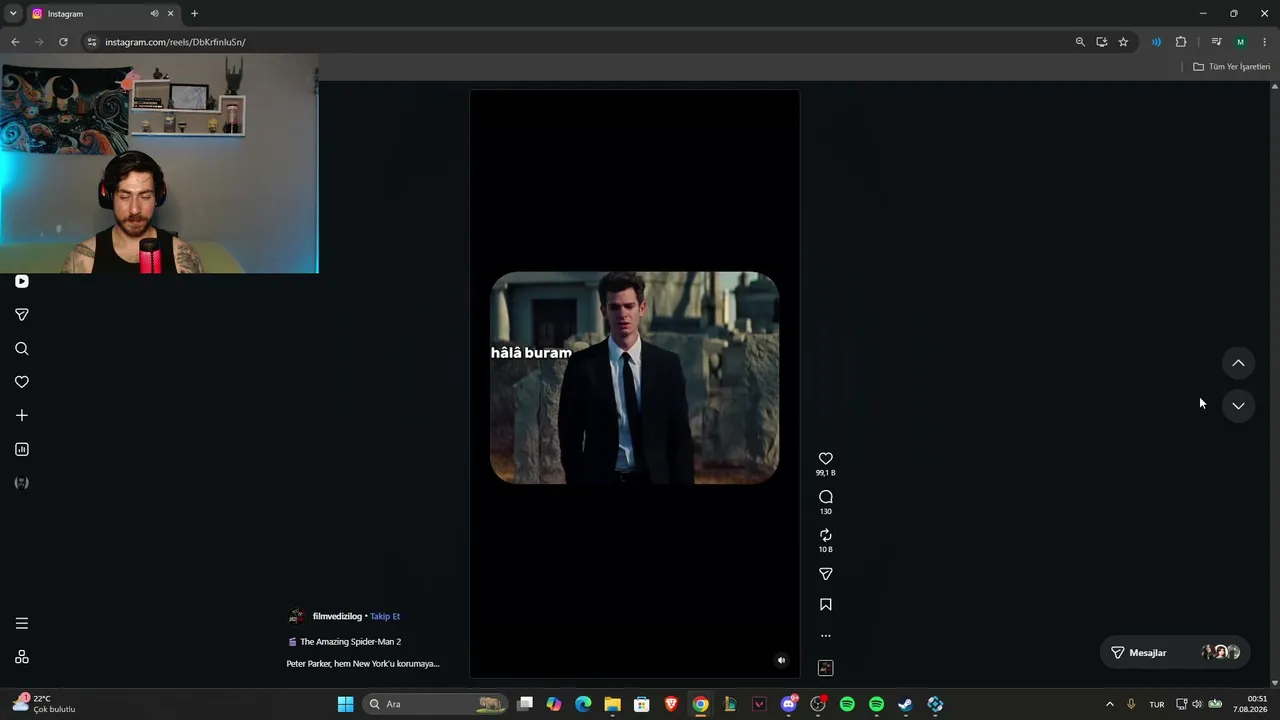The height and width of the screenshot is (720, 1280).
Task: Open the Chrome profile M avatar
Action: coord(1241,42)
